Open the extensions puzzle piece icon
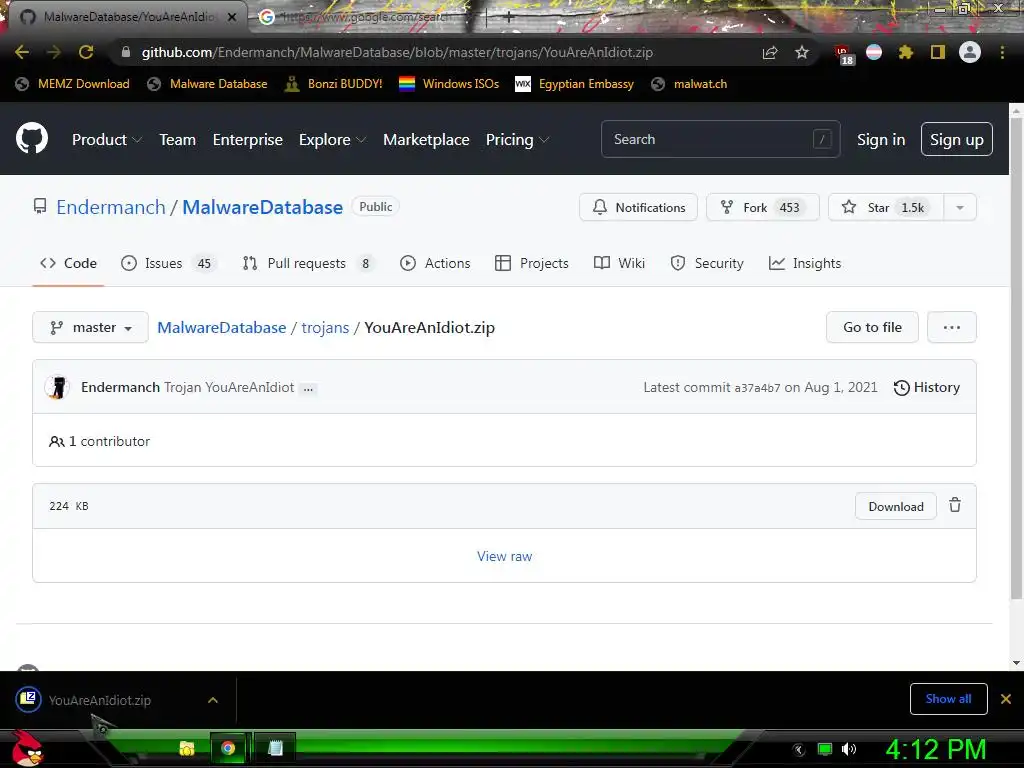Viewport: 1024px width, 768px height. (905, 52)
